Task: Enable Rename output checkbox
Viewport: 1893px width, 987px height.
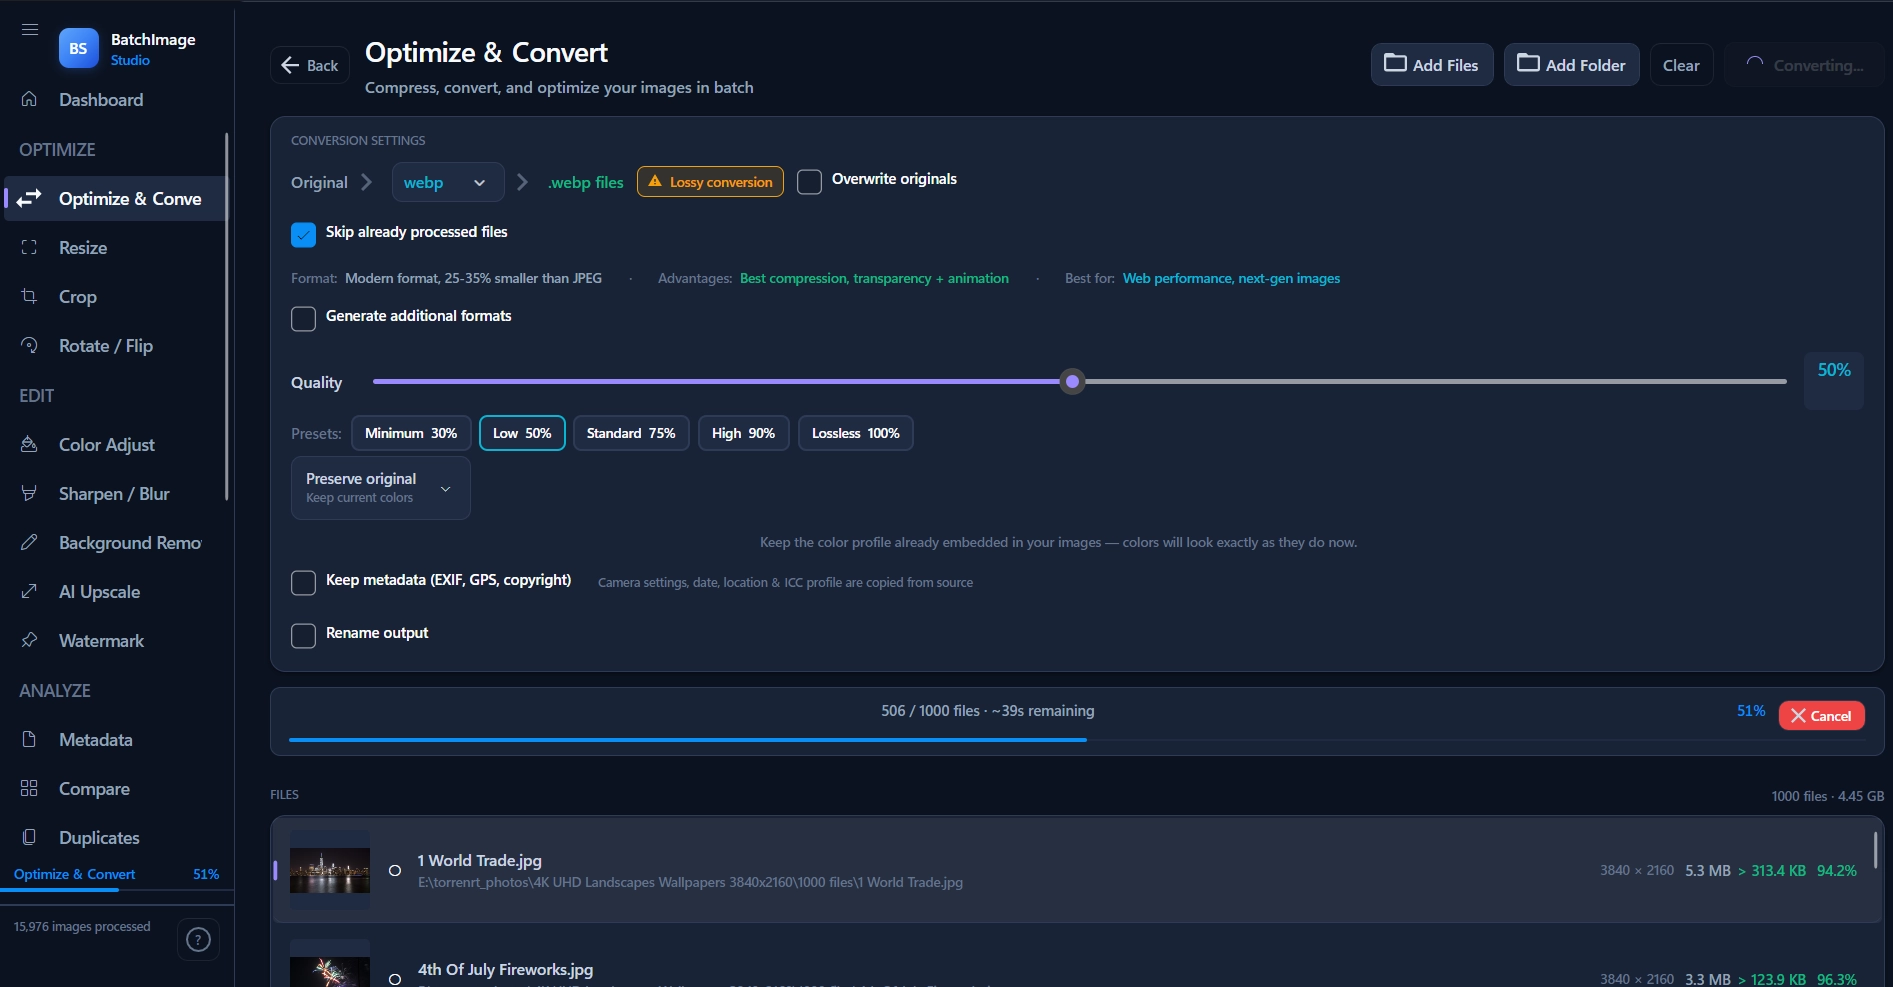Action: [303, 636]
